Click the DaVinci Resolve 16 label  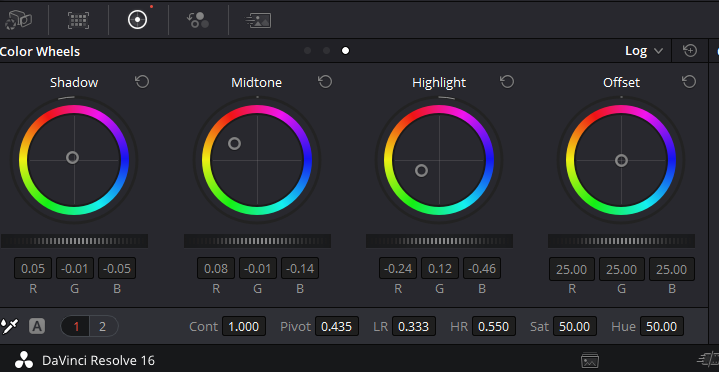[99, 361]
